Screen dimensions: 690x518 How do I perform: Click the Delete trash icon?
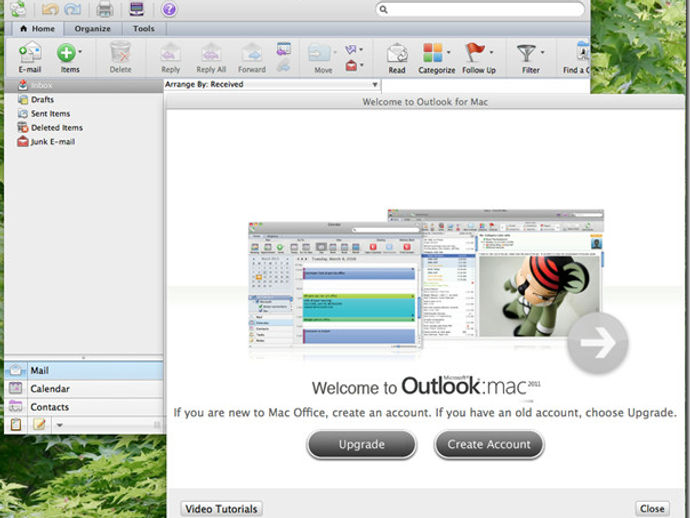coord(120,52)
